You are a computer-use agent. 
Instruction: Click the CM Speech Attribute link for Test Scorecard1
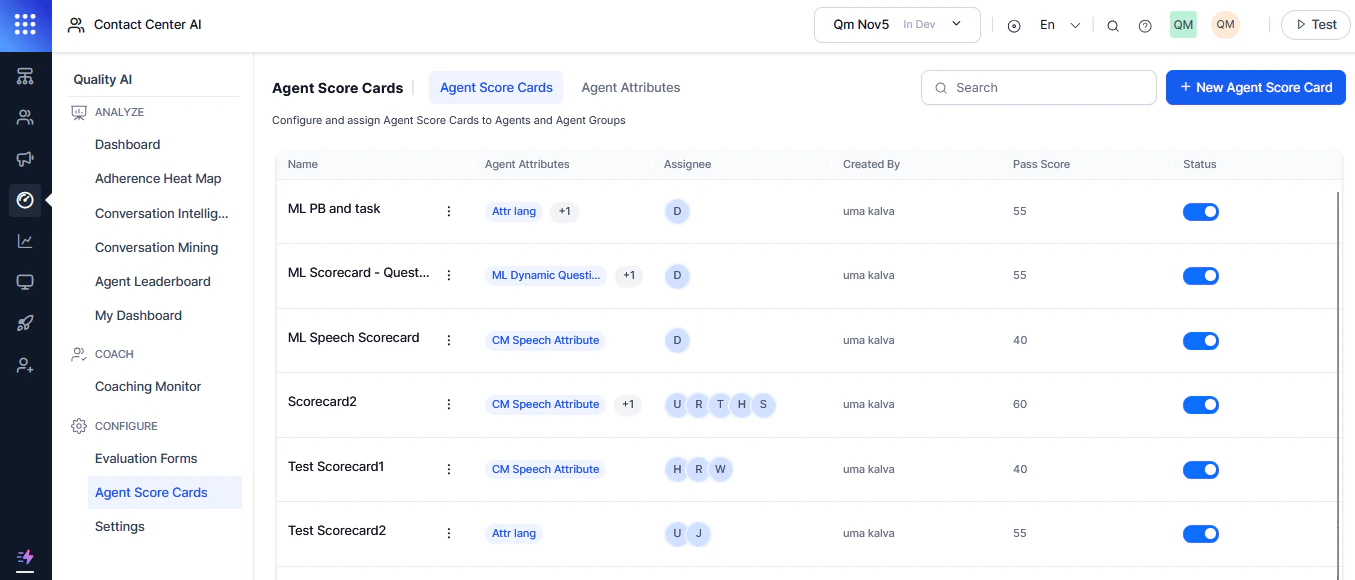(x=545, y=468)
